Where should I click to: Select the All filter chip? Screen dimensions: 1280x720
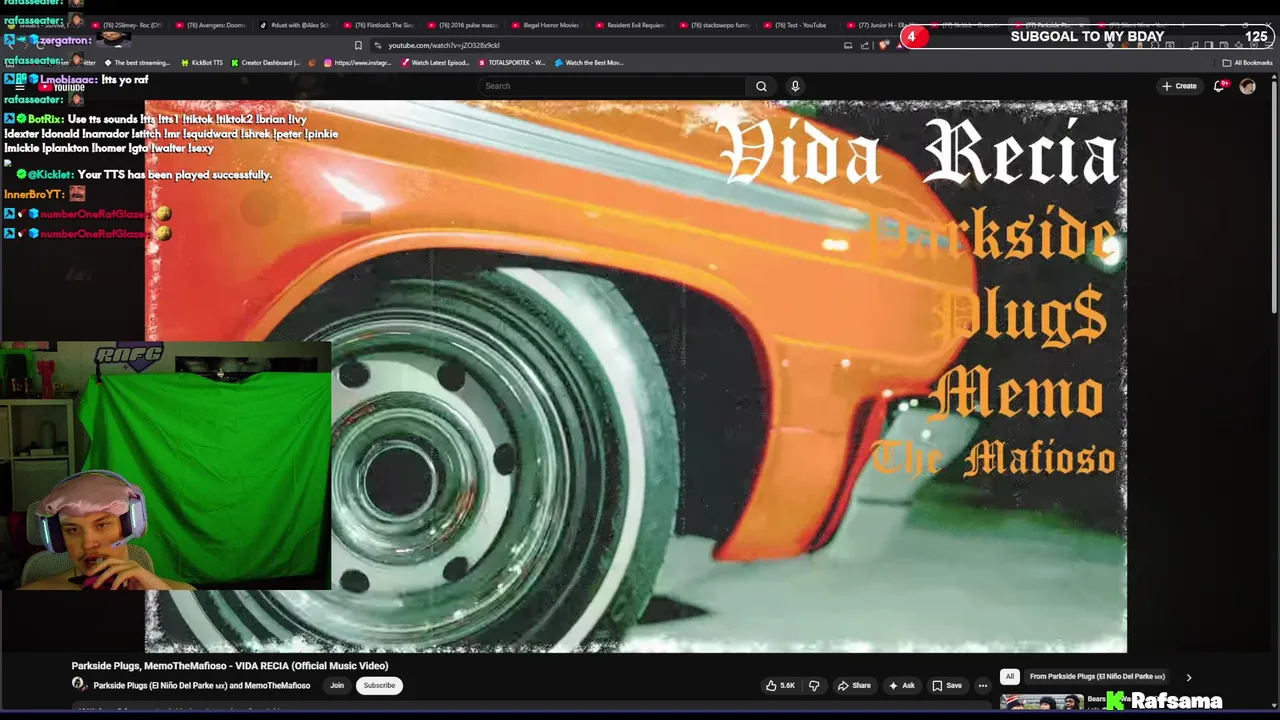click(1010, 676)
